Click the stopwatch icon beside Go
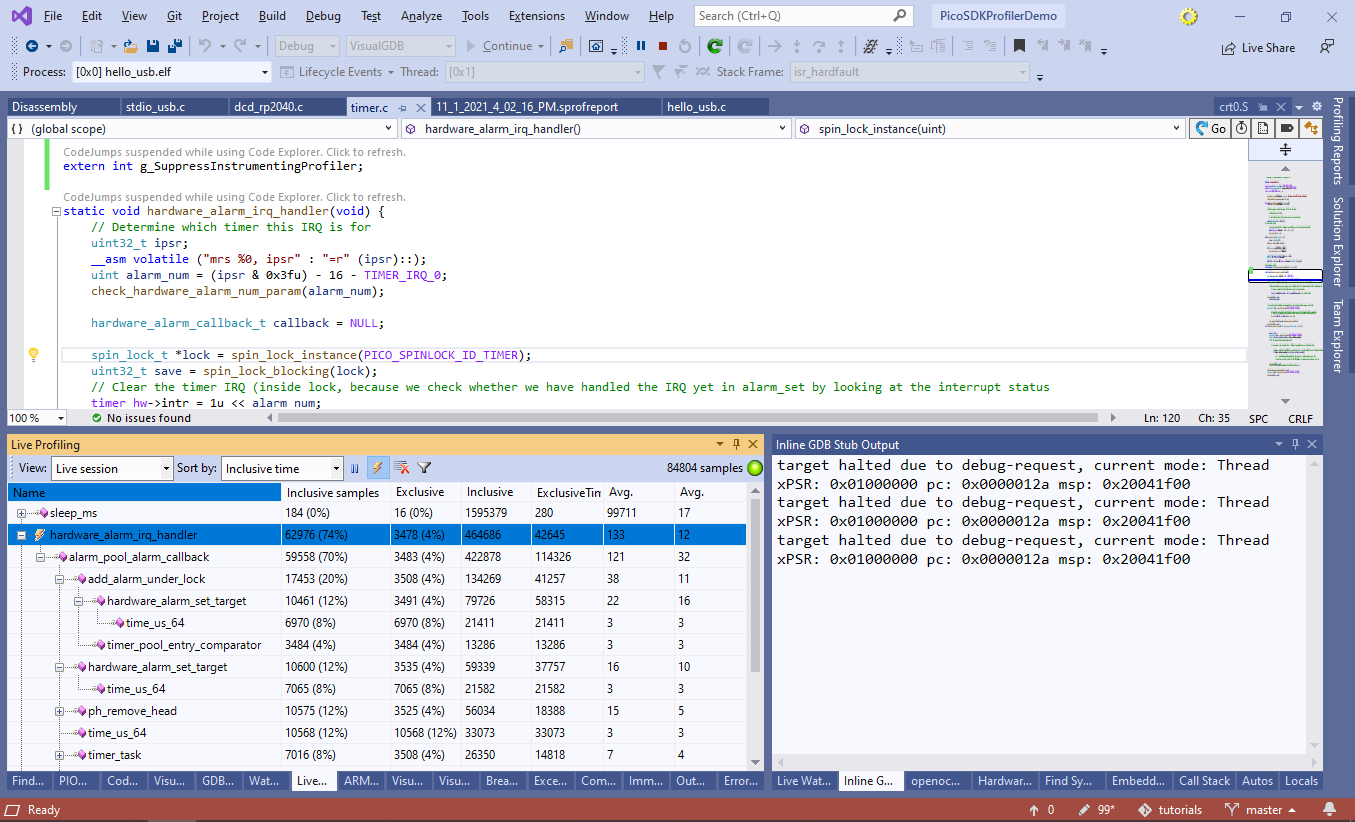Image resolution: width=1355 pixels, height=822 pixels. pos(1241,128)
